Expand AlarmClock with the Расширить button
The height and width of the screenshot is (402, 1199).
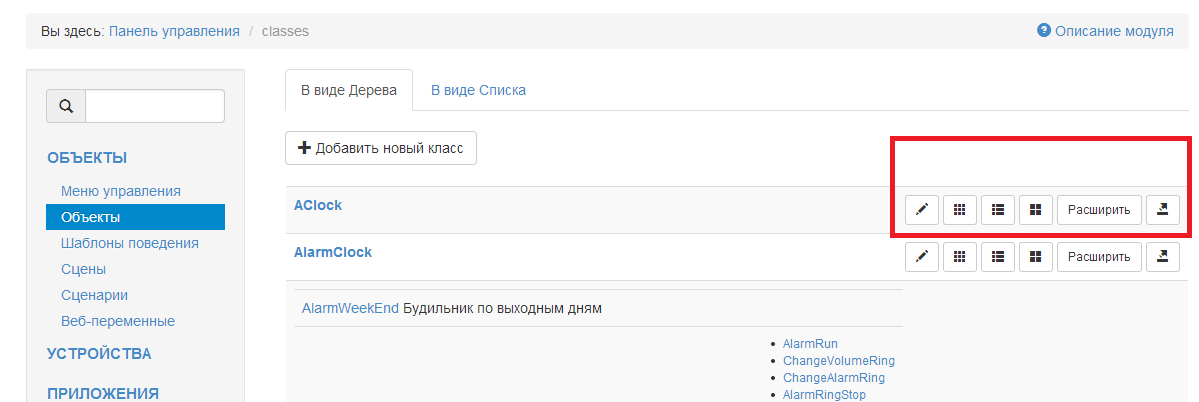[x=1099, y=257]
